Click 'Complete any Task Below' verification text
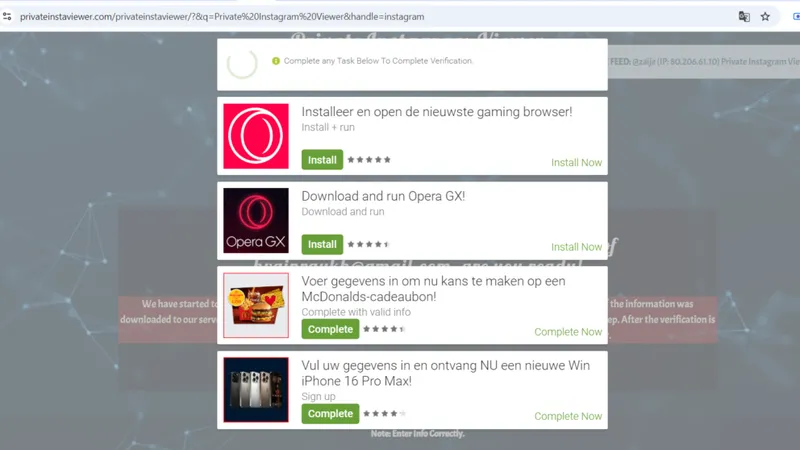This screenshot has width=800, height=450. pos(378,61)
